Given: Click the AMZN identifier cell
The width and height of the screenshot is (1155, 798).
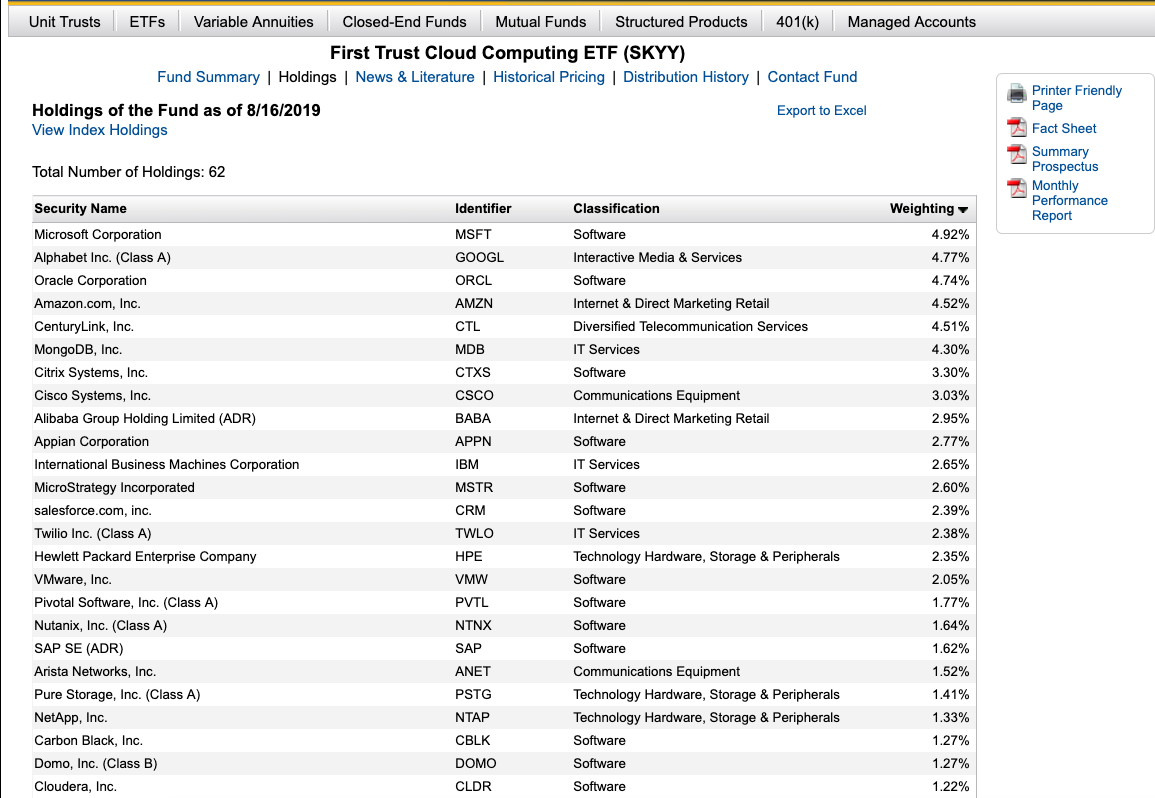Looking at the screenshot, I should click(474, 304).
